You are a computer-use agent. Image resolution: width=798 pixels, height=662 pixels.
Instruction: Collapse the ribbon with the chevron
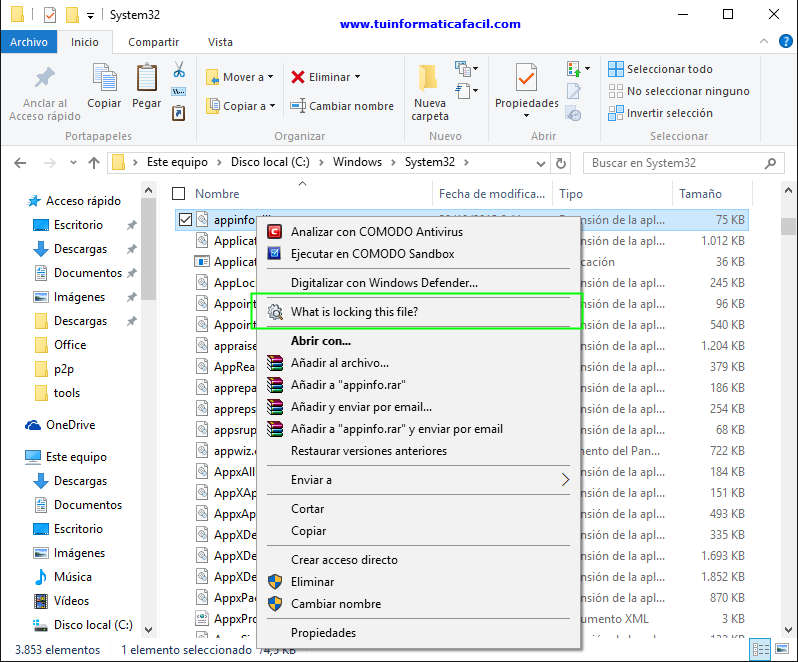pos(764,41)
